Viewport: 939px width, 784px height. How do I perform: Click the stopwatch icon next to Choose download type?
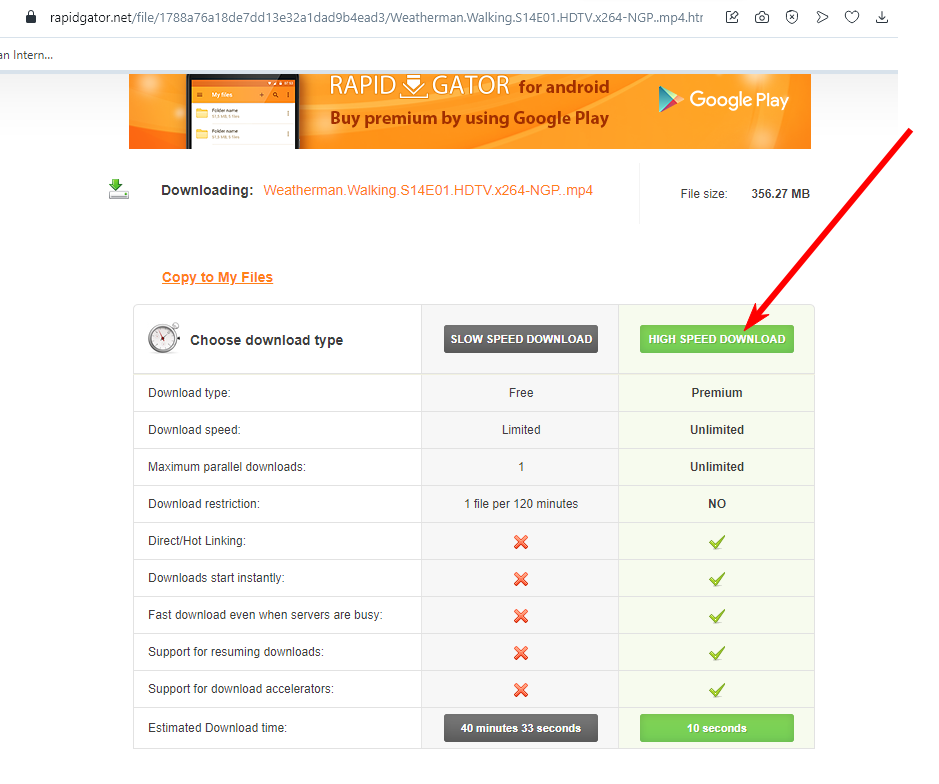tap(163, 338)
